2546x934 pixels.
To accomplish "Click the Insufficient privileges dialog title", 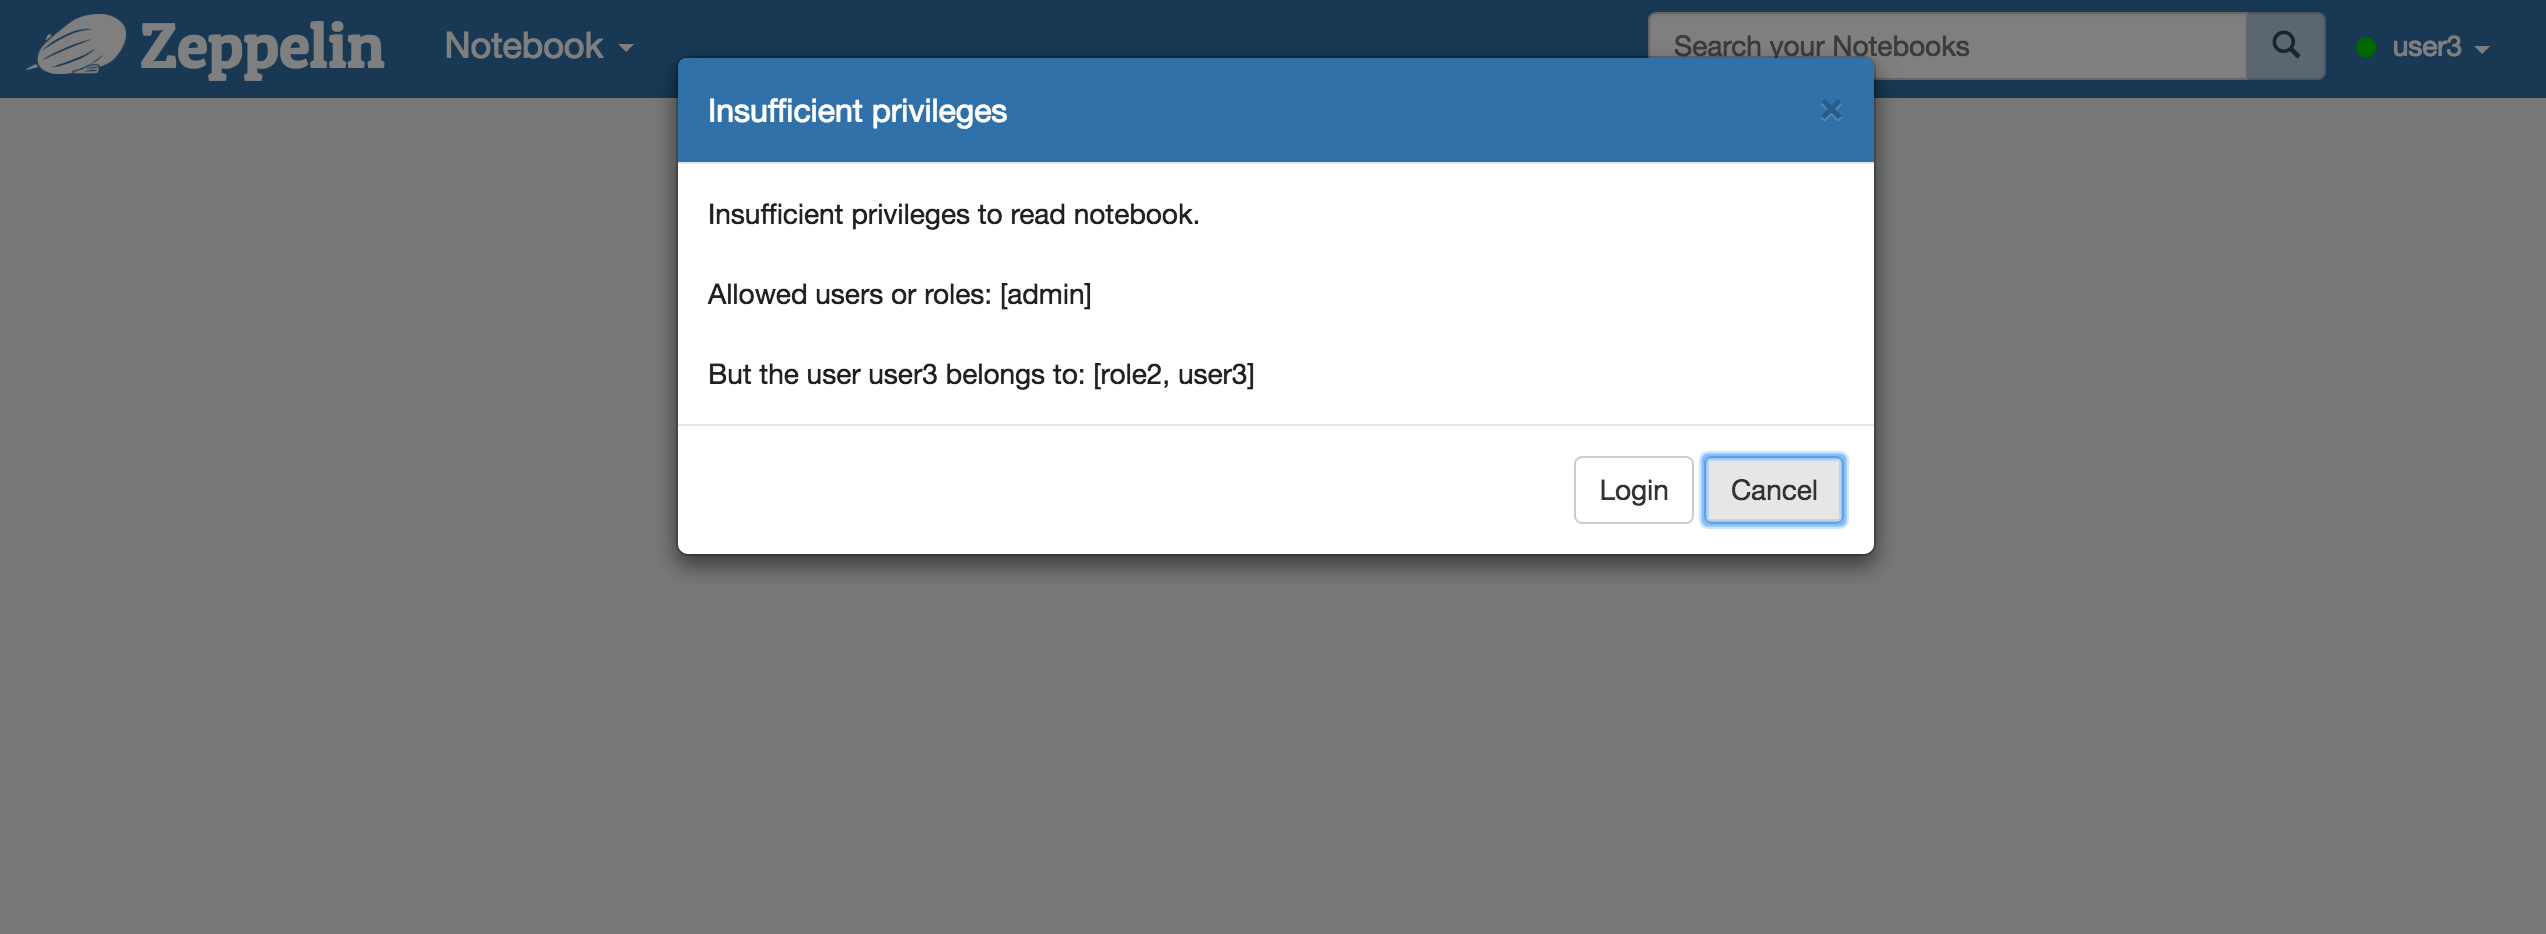I will click(x=857, y=111).
